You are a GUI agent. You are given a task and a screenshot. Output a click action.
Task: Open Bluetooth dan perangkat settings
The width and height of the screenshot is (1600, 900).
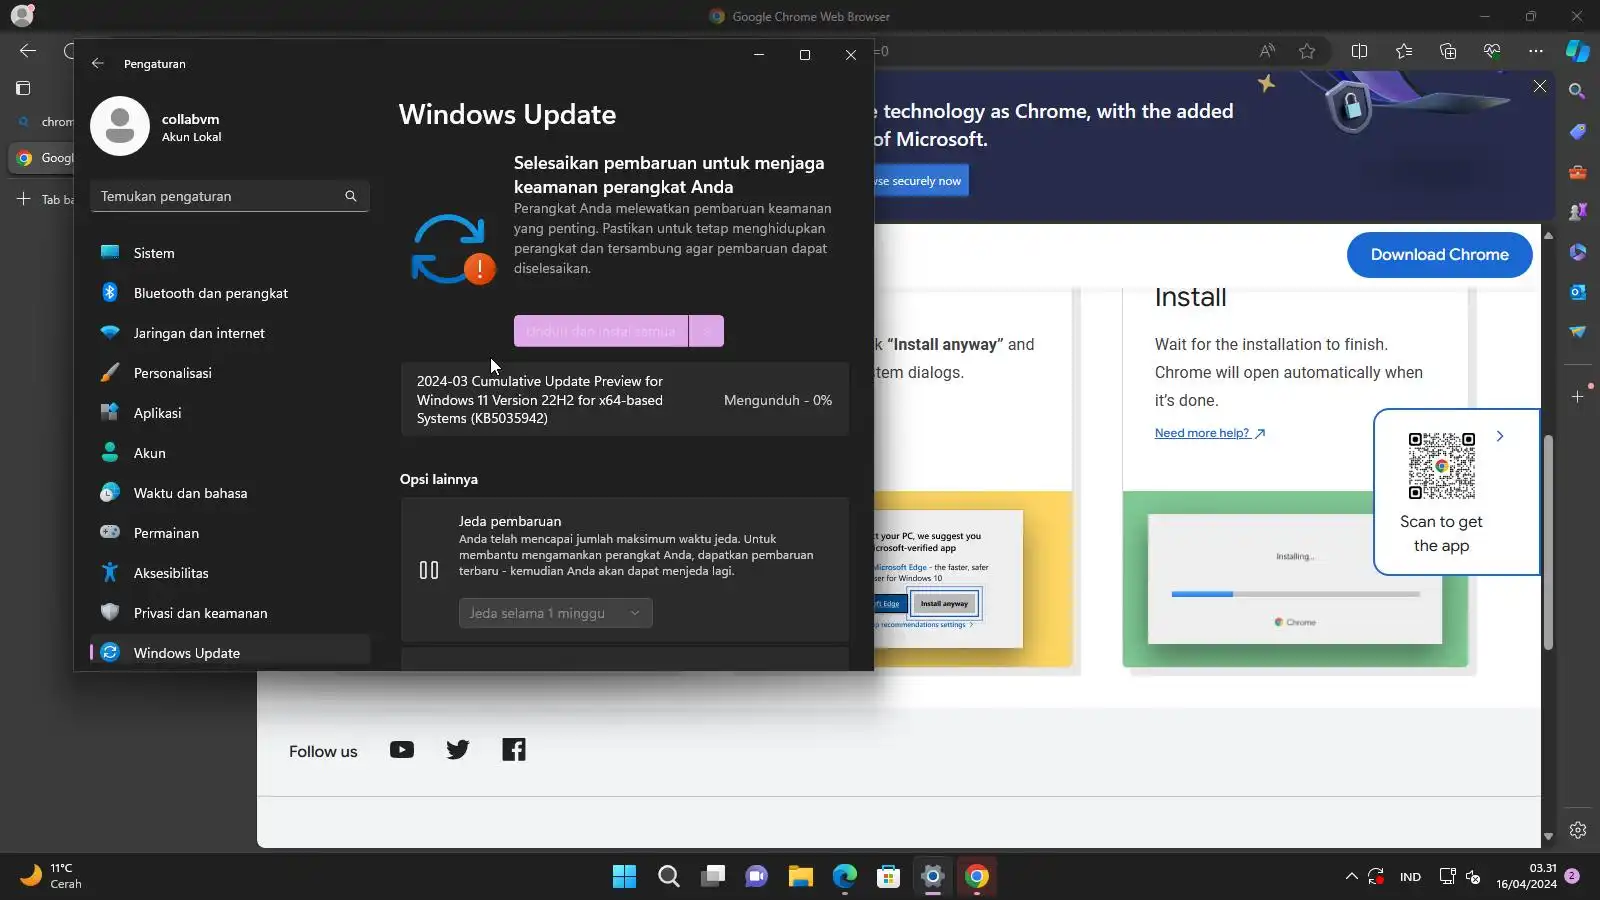point(230,293)
